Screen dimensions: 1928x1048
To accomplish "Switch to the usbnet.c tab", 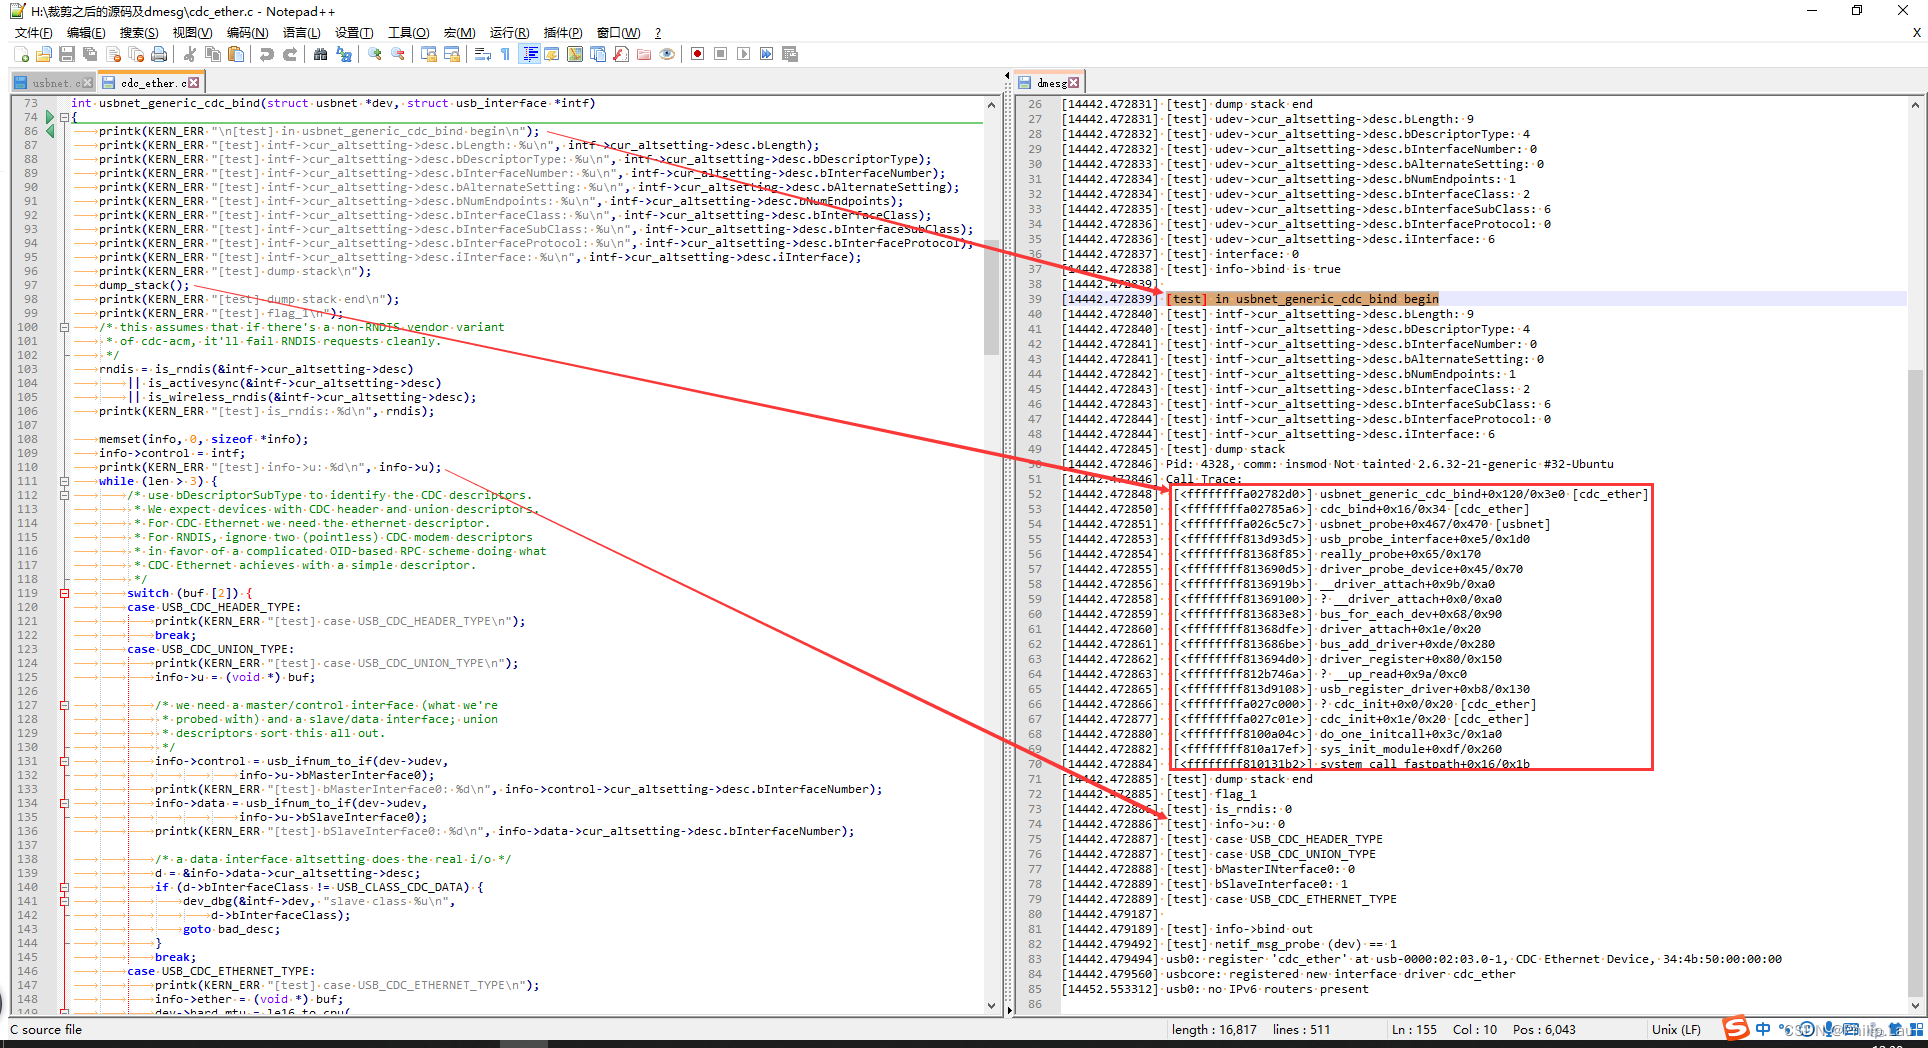I will [x=52, y=82].
